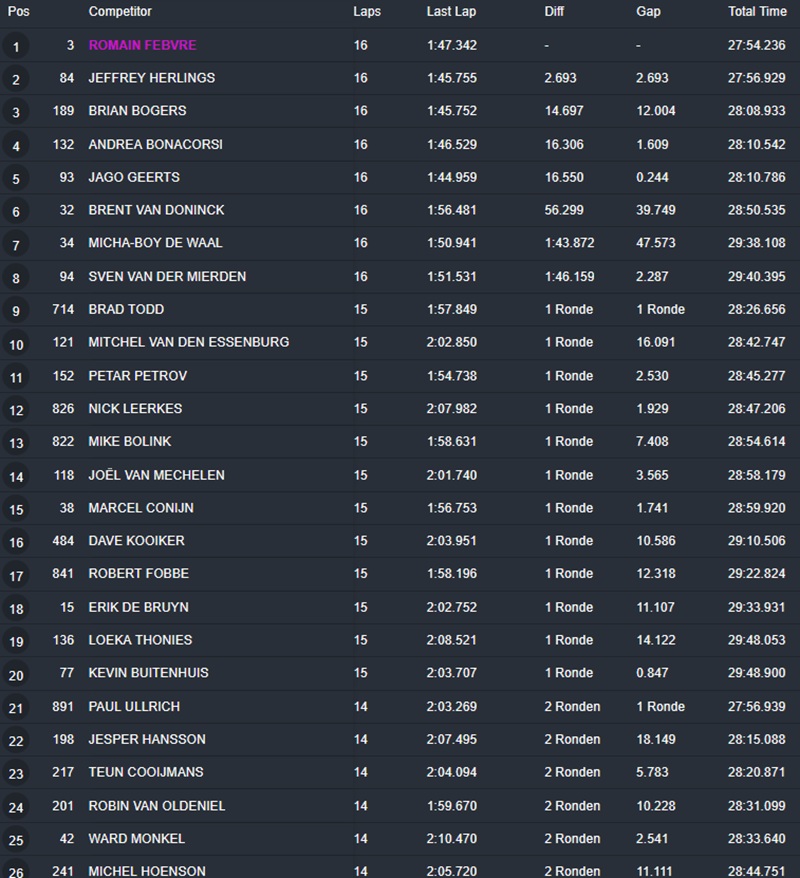Click the Last Lap column header

[451, 12]
